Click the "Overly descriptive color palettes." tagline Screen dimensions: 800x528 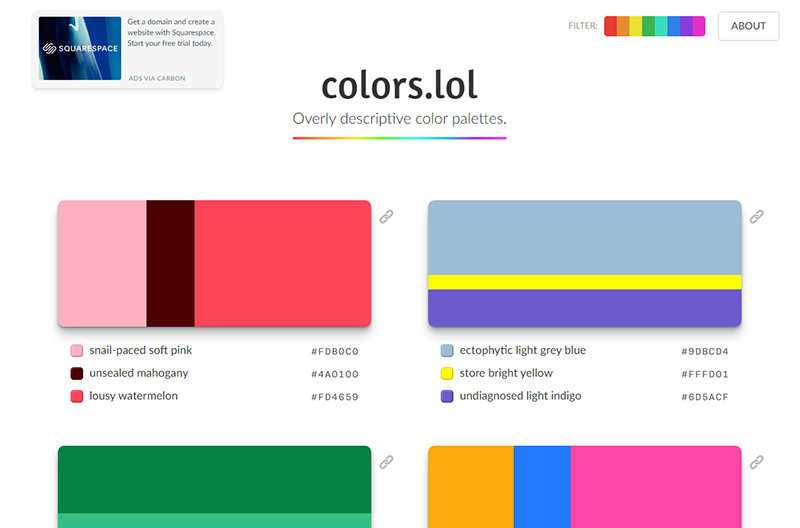click(399, 119)
